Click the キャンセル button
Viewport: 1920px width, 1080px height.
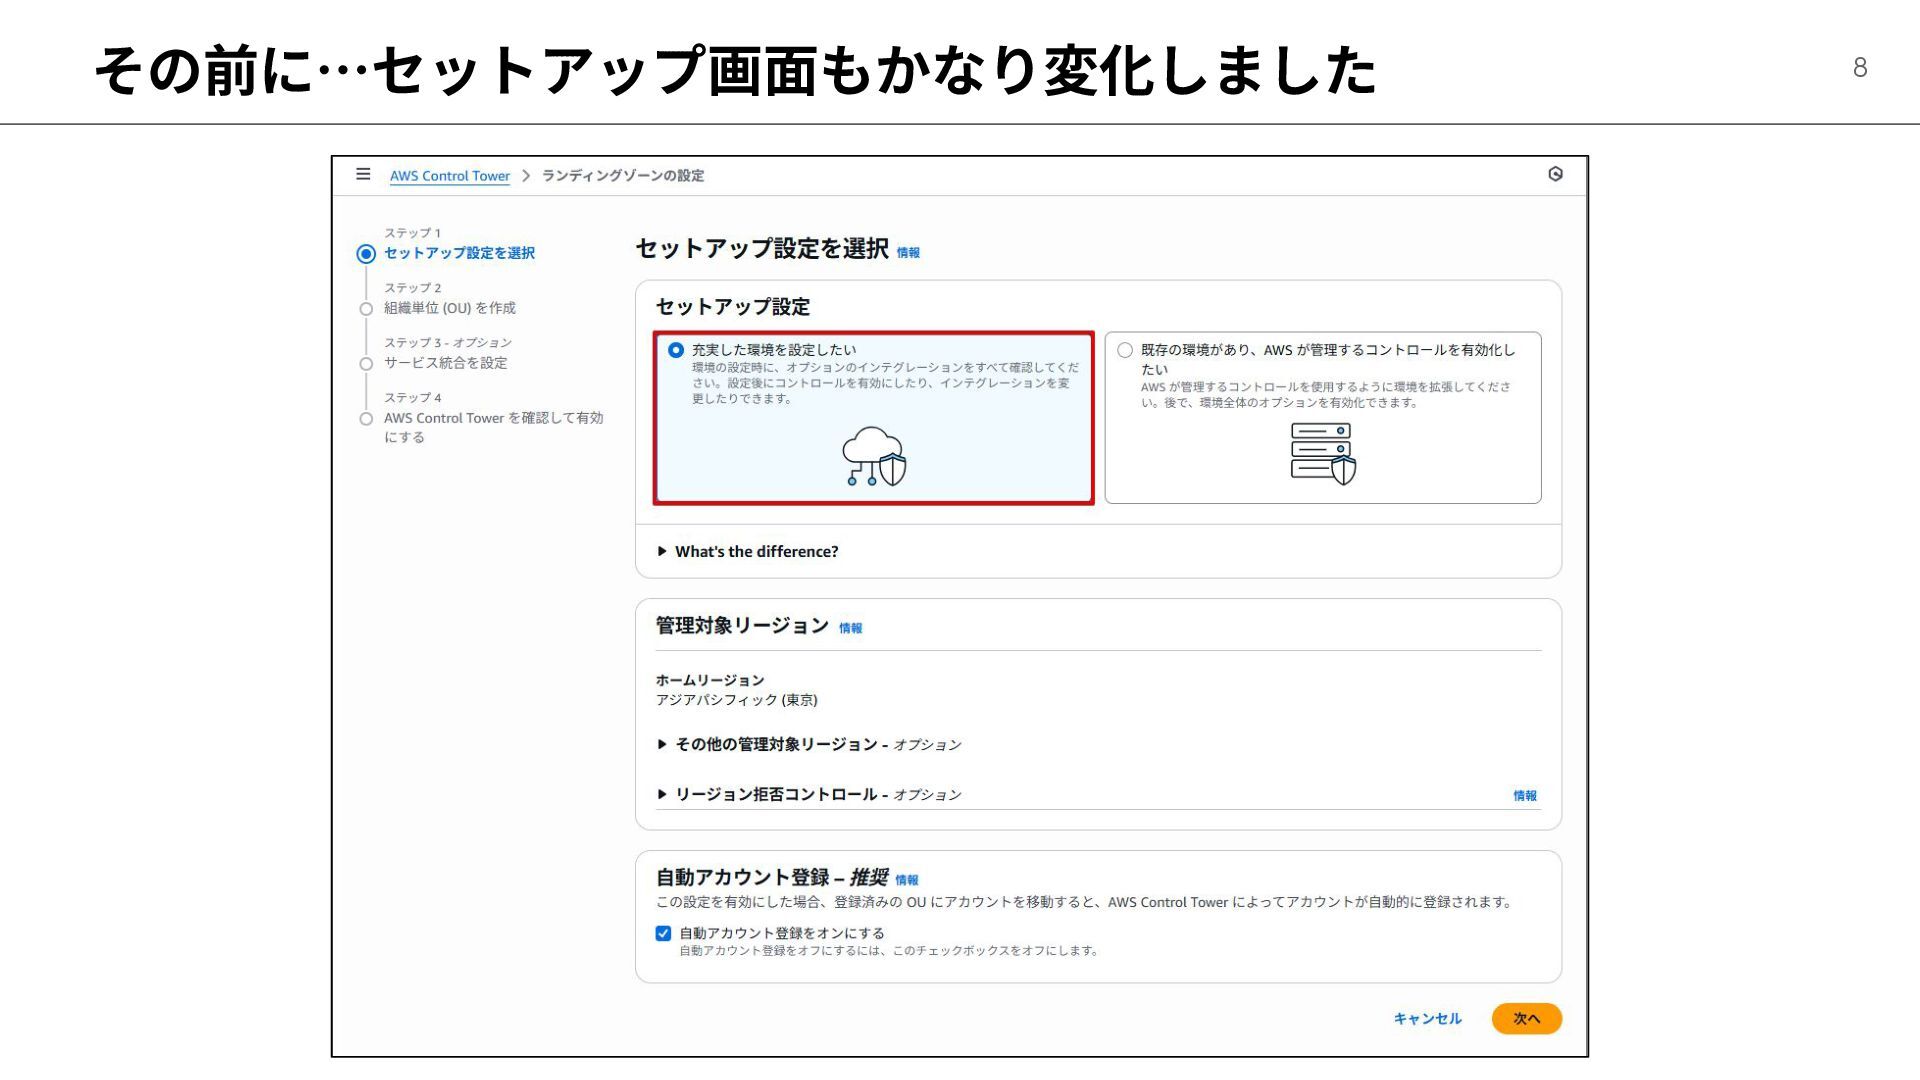(x=1427, y=1018)
